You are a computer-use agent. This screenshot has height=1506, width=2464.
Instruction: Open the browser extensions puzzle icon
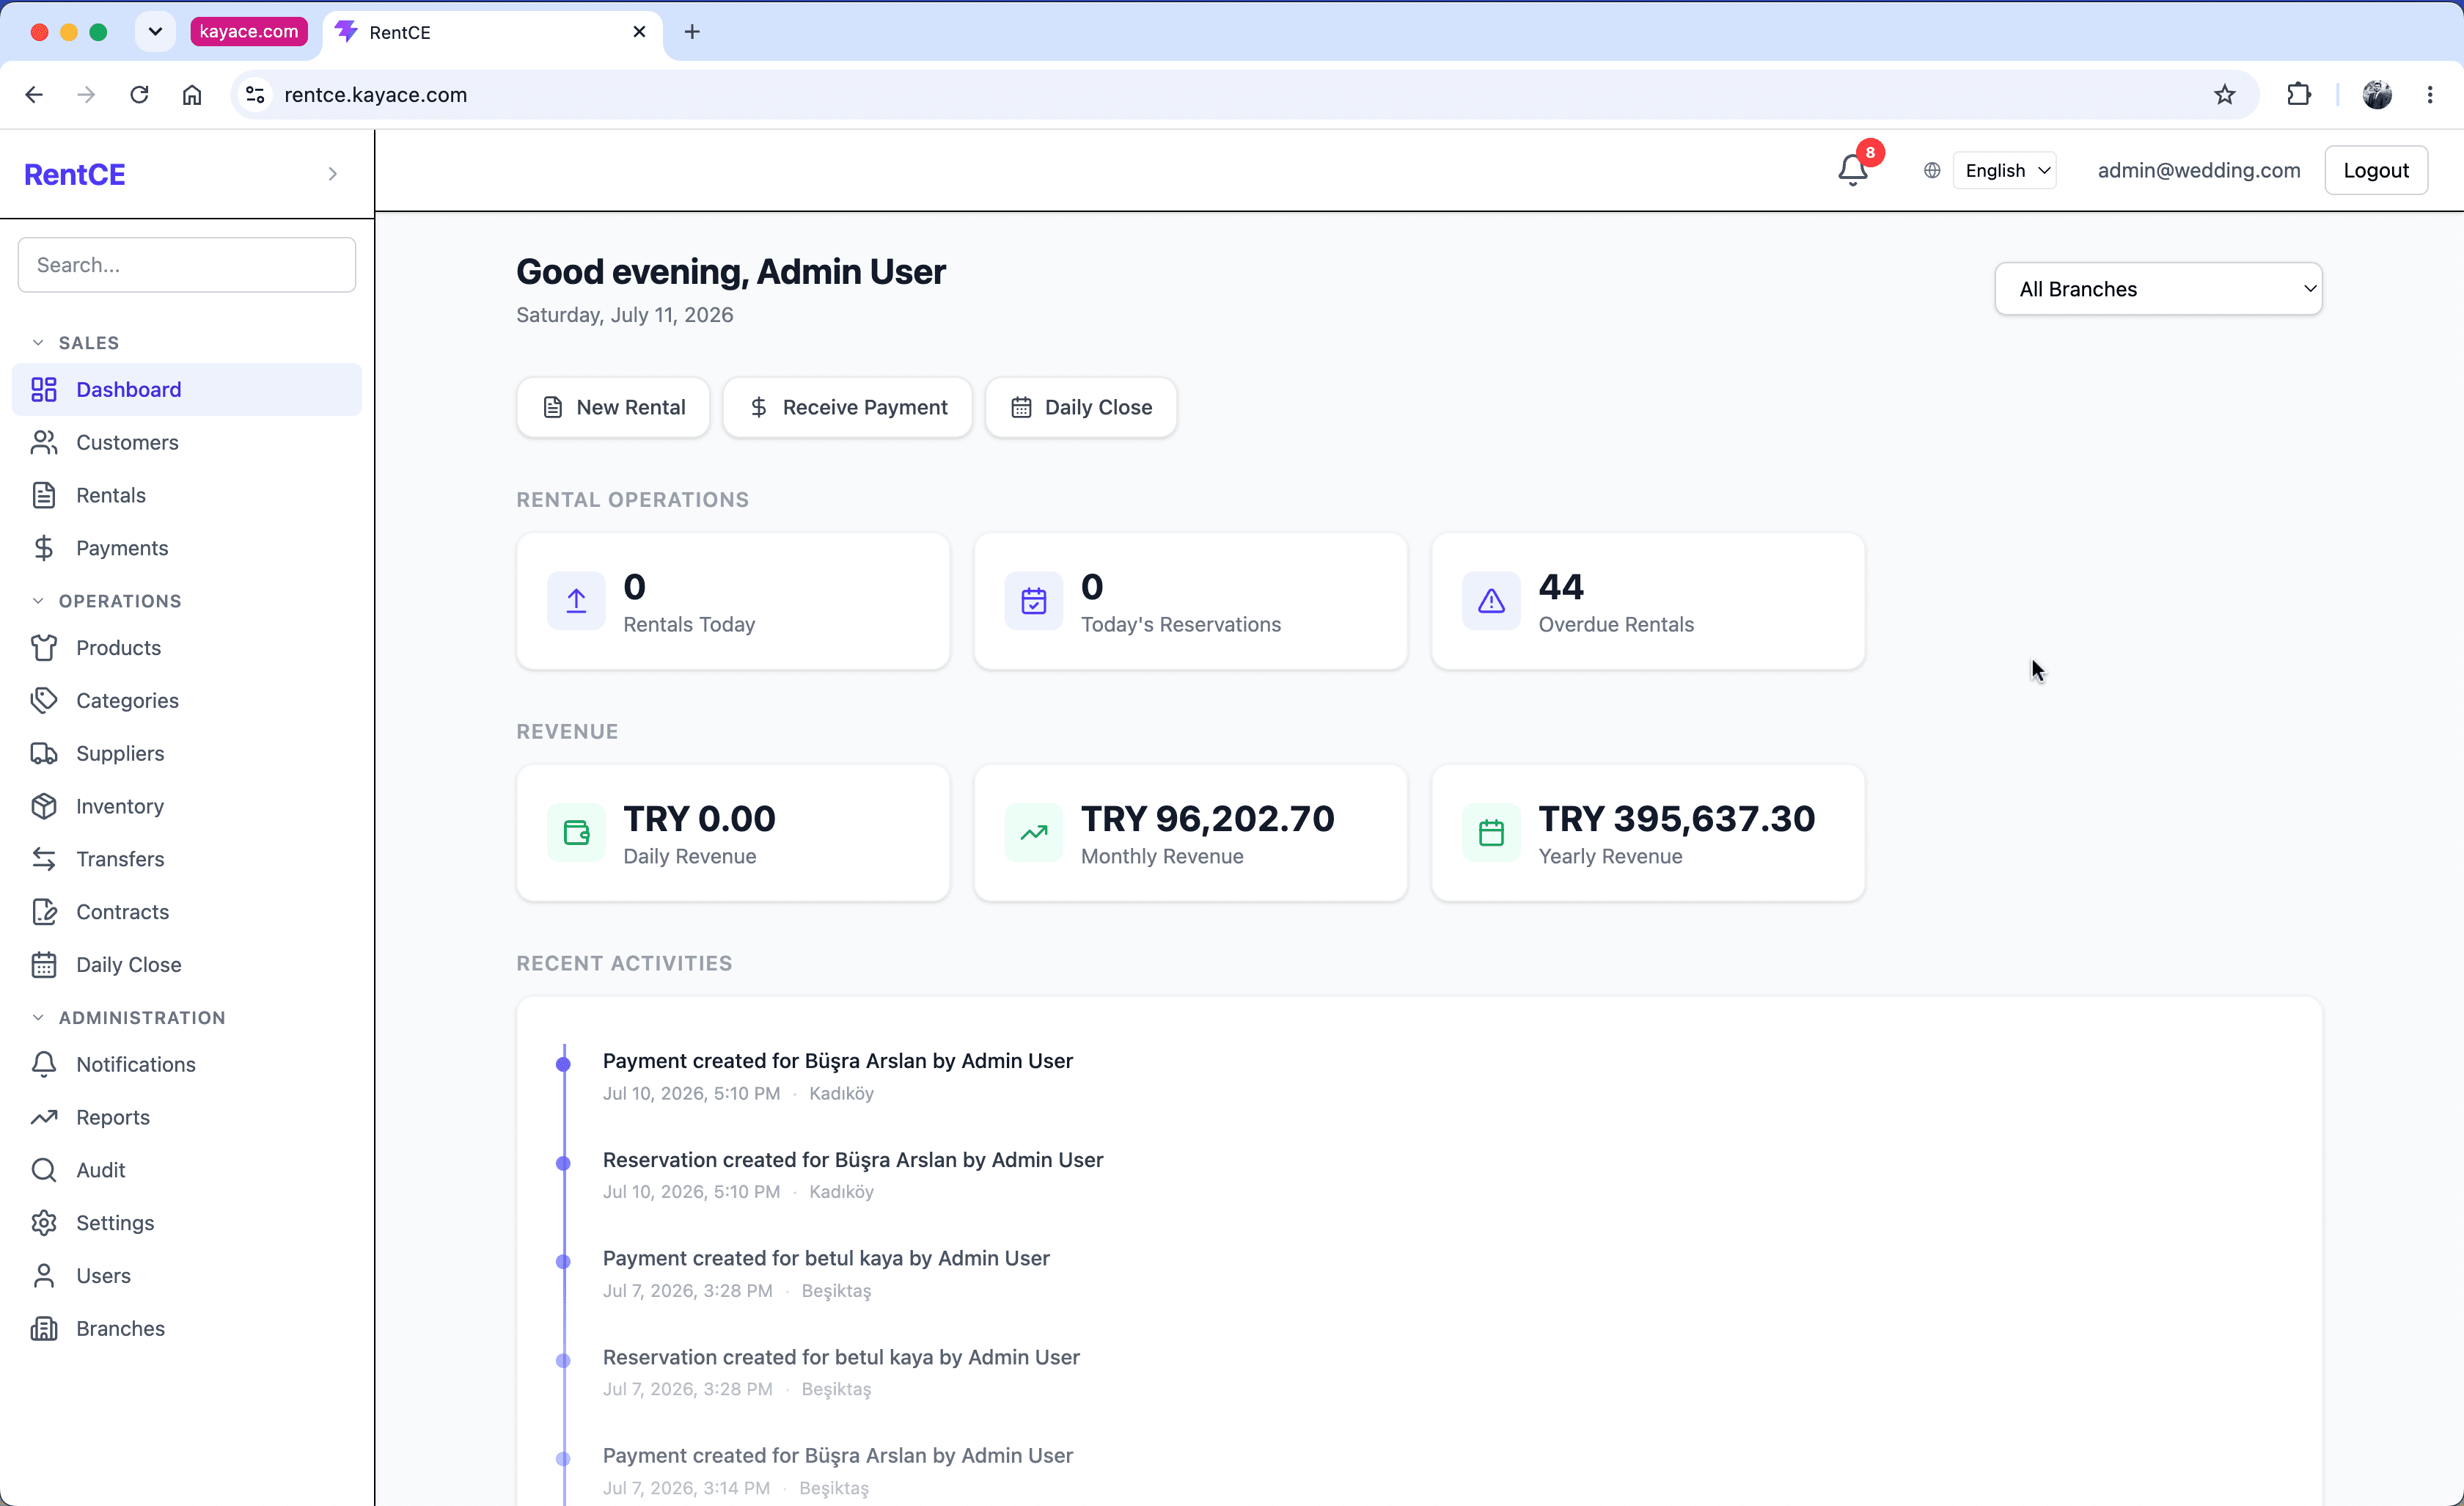point(2298,94)
